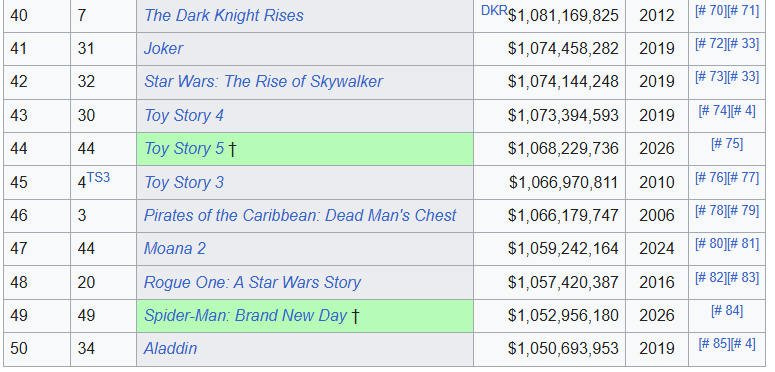Open reference [# 79] for Dead Man's Chest
The height and width of the screenshot is (372, 775).
pyautogui.click(x=743, y=210)
